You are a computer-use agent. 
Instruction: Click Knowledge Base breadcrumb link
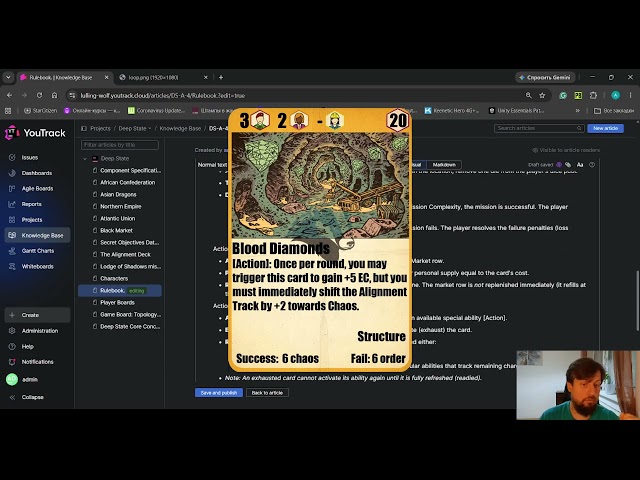point(180,128)
